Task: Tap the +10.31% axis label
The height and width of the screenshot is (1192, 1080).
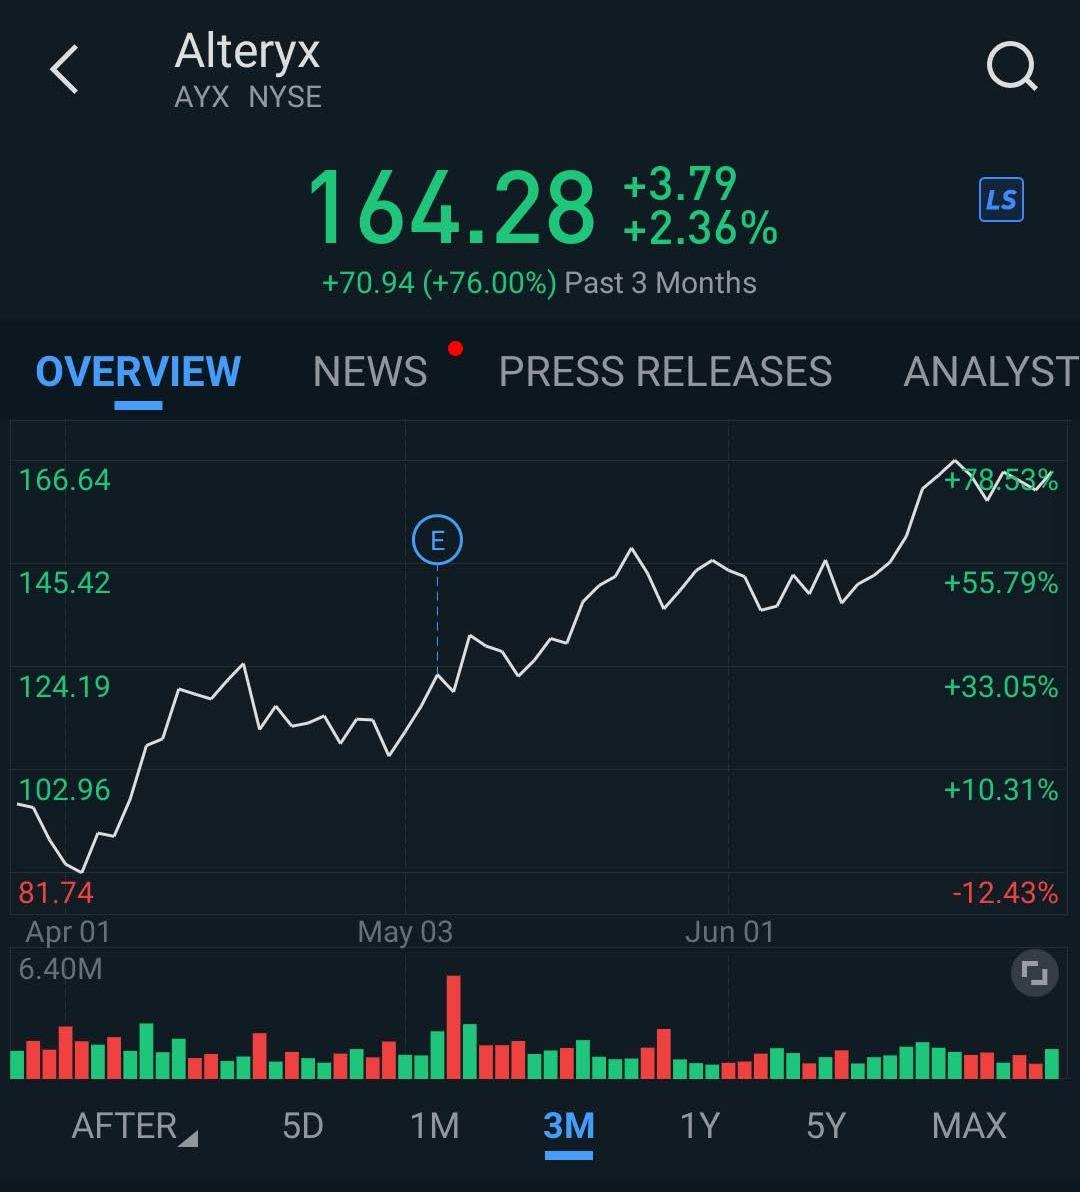Action: click(x=1001, y=790)
